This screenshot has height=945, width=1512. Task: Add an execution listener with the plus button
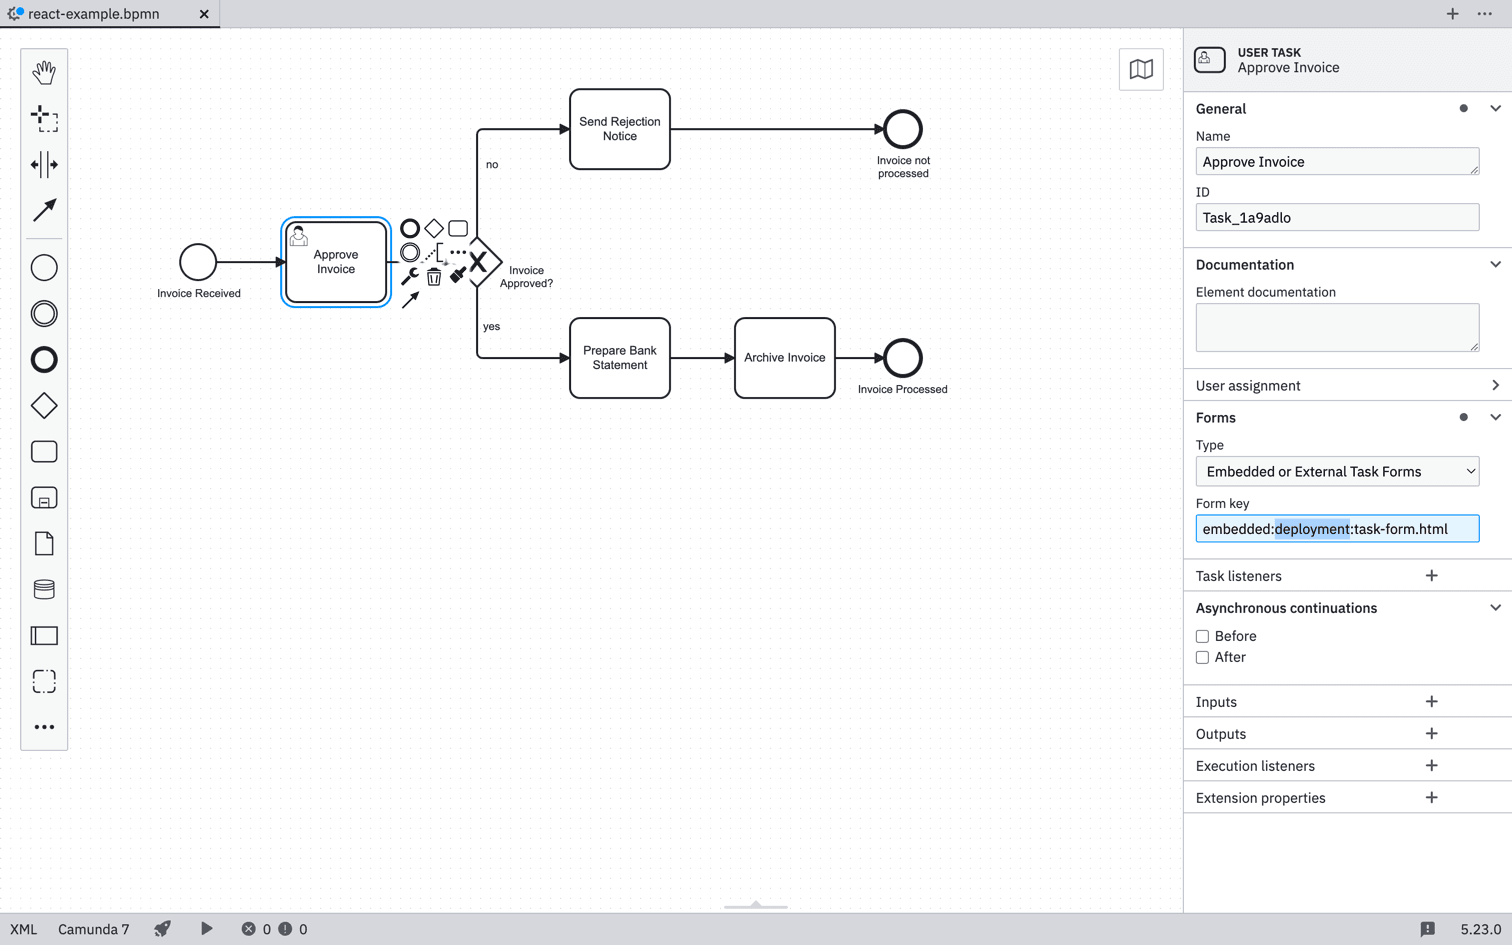(1431, 765)
